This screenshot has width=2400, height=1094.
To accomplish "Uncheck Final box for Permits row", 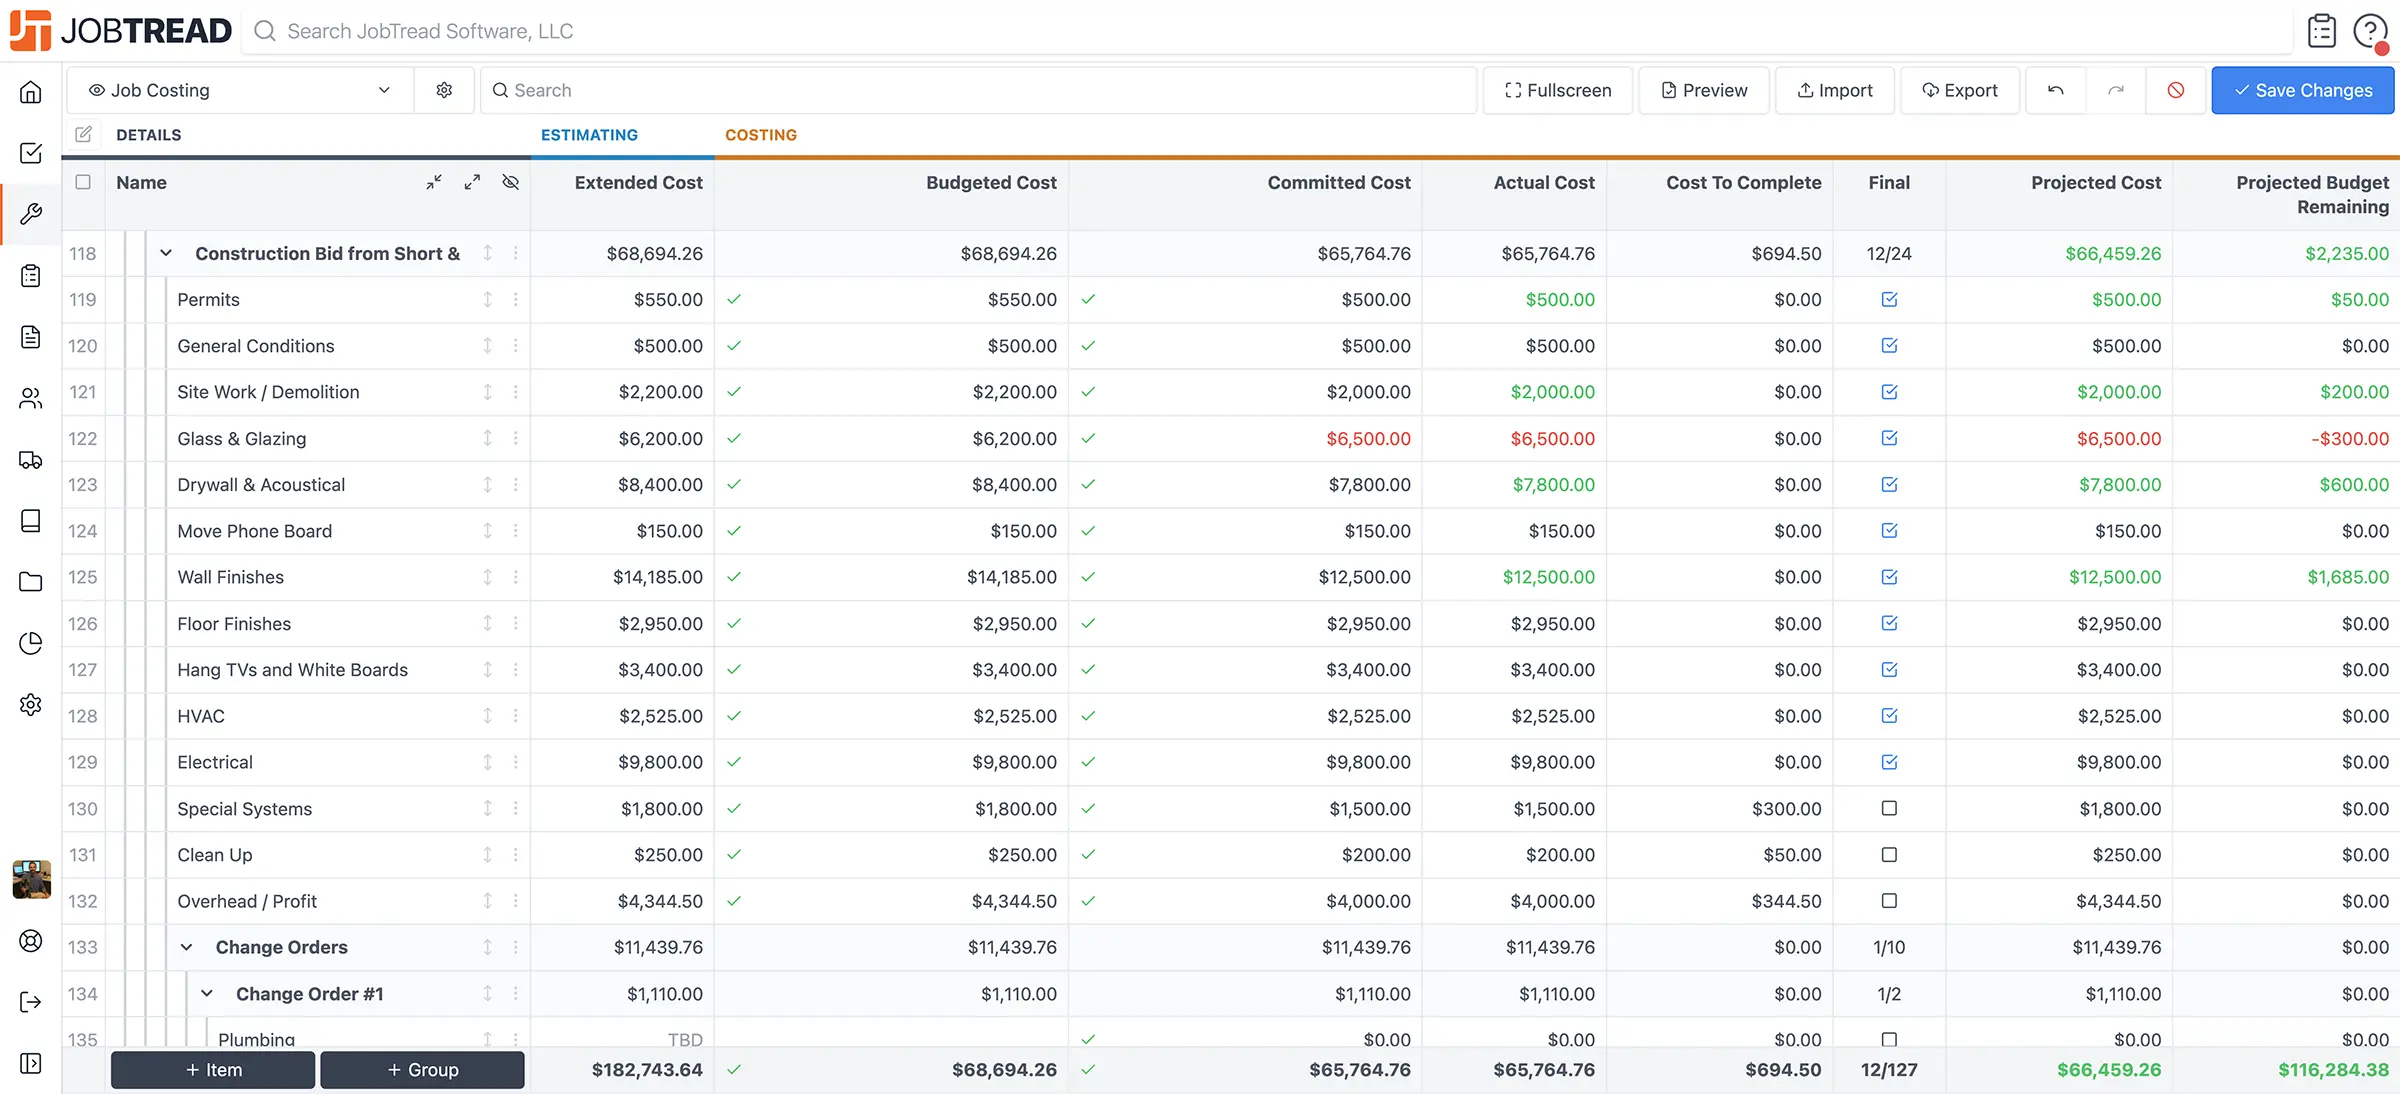I will coord(1888,299).
